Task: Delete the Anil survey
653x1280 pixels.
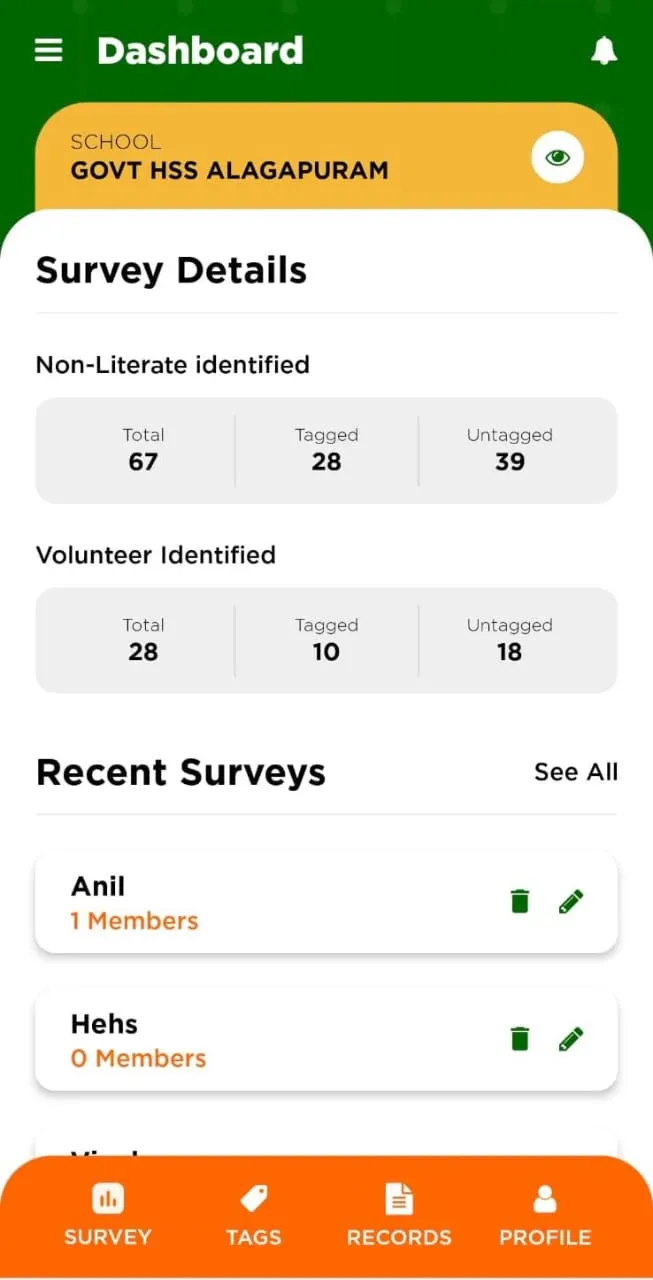Action: [519, 902]
